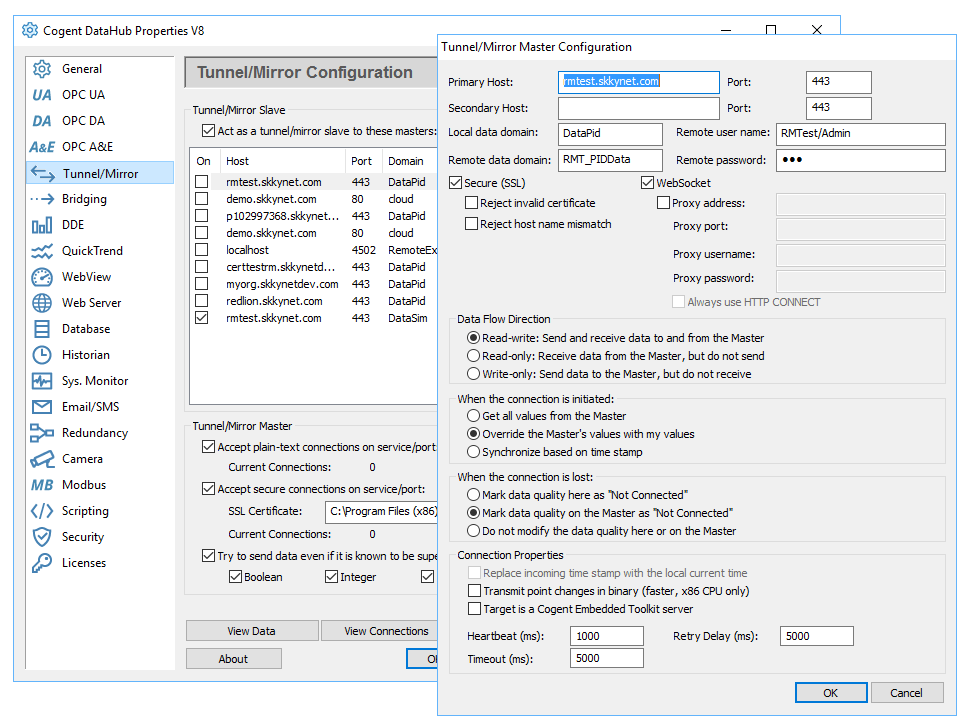Select the Scripting code brackets icon
Screen dimensions: 969x727
42,511
